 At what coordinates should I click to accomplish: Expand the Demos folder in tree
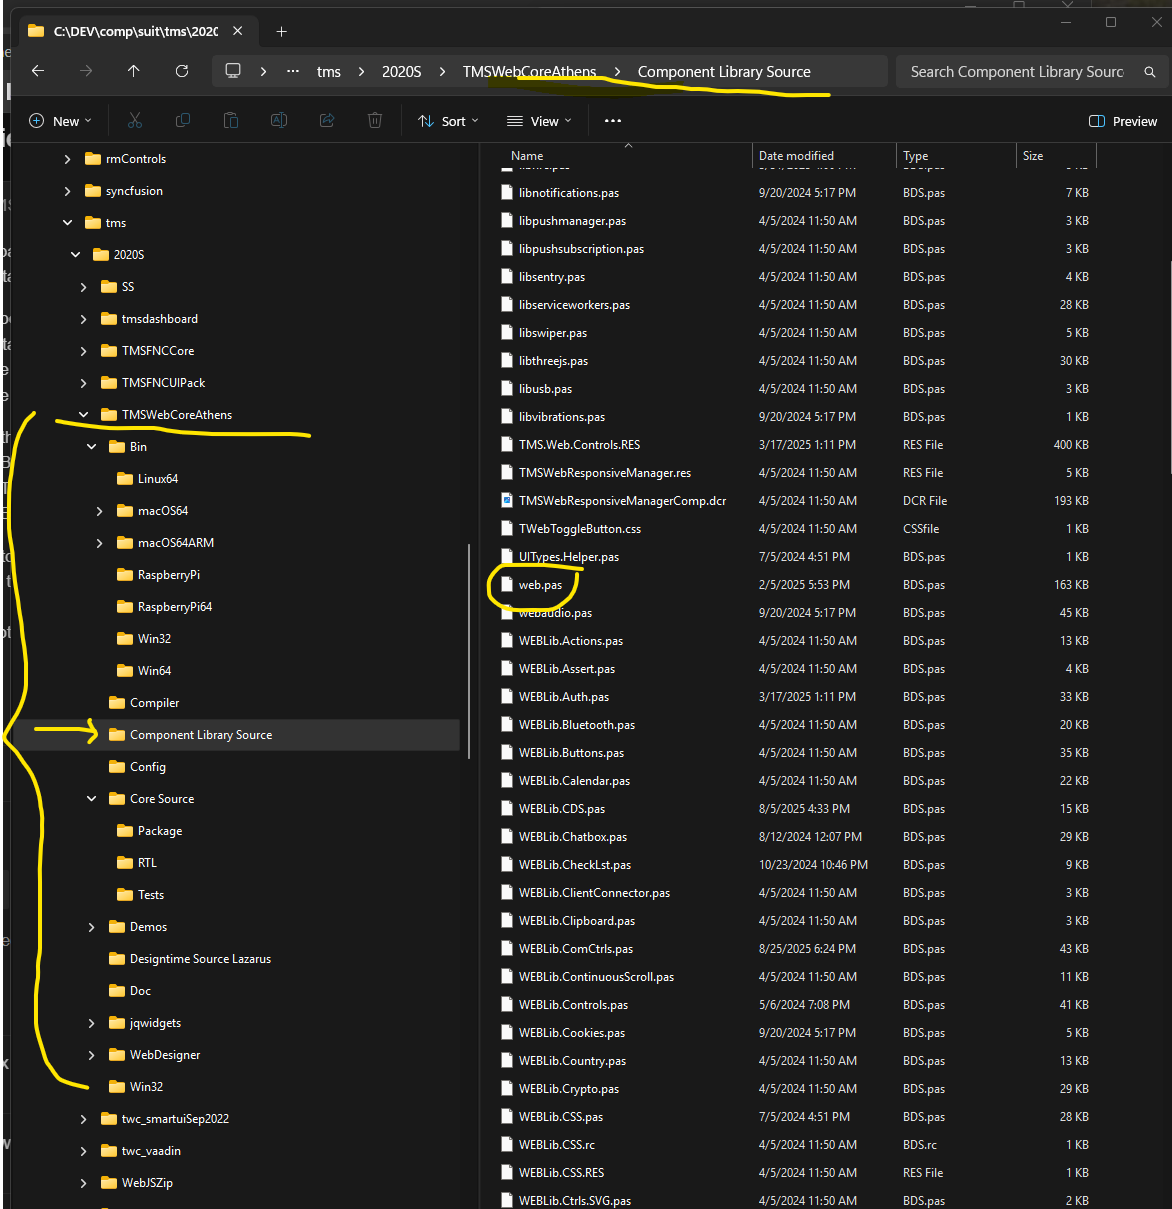click(91, 927)
